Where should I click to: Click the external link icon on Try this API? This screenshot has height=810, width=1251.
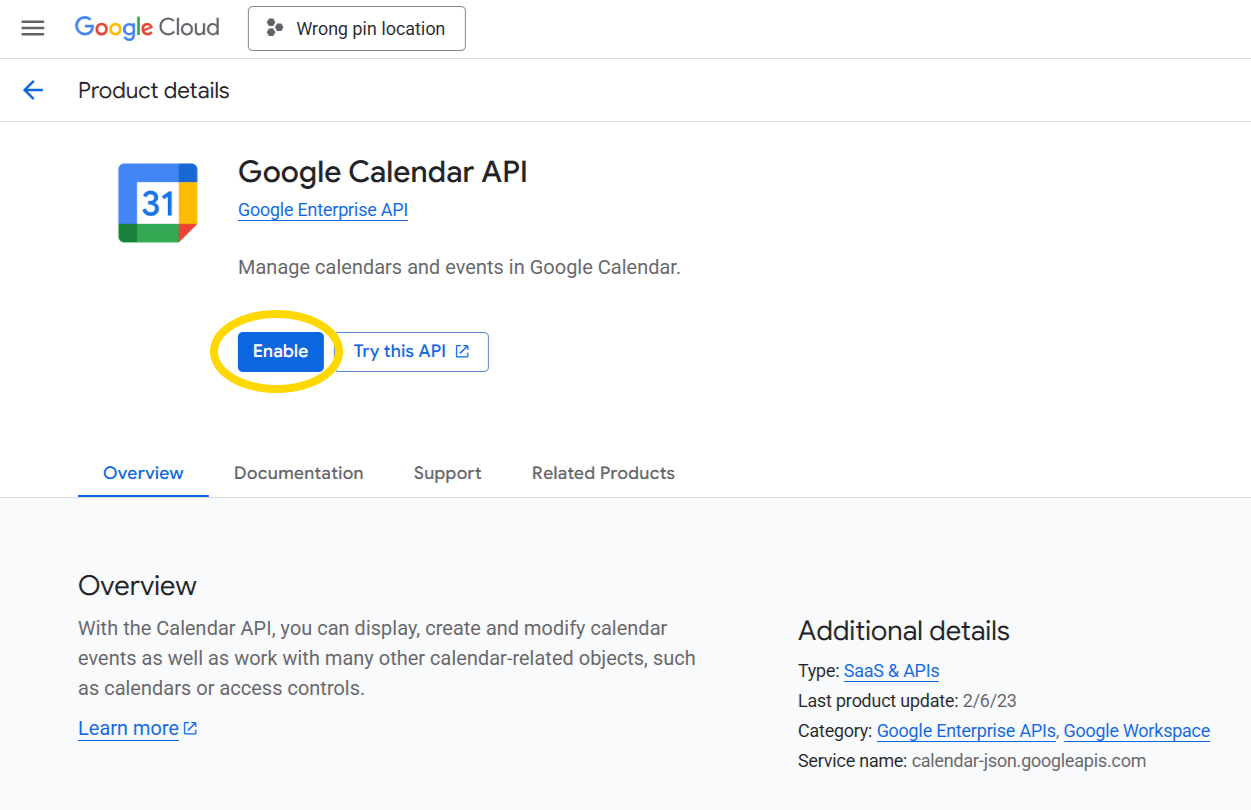pos(461,351)
